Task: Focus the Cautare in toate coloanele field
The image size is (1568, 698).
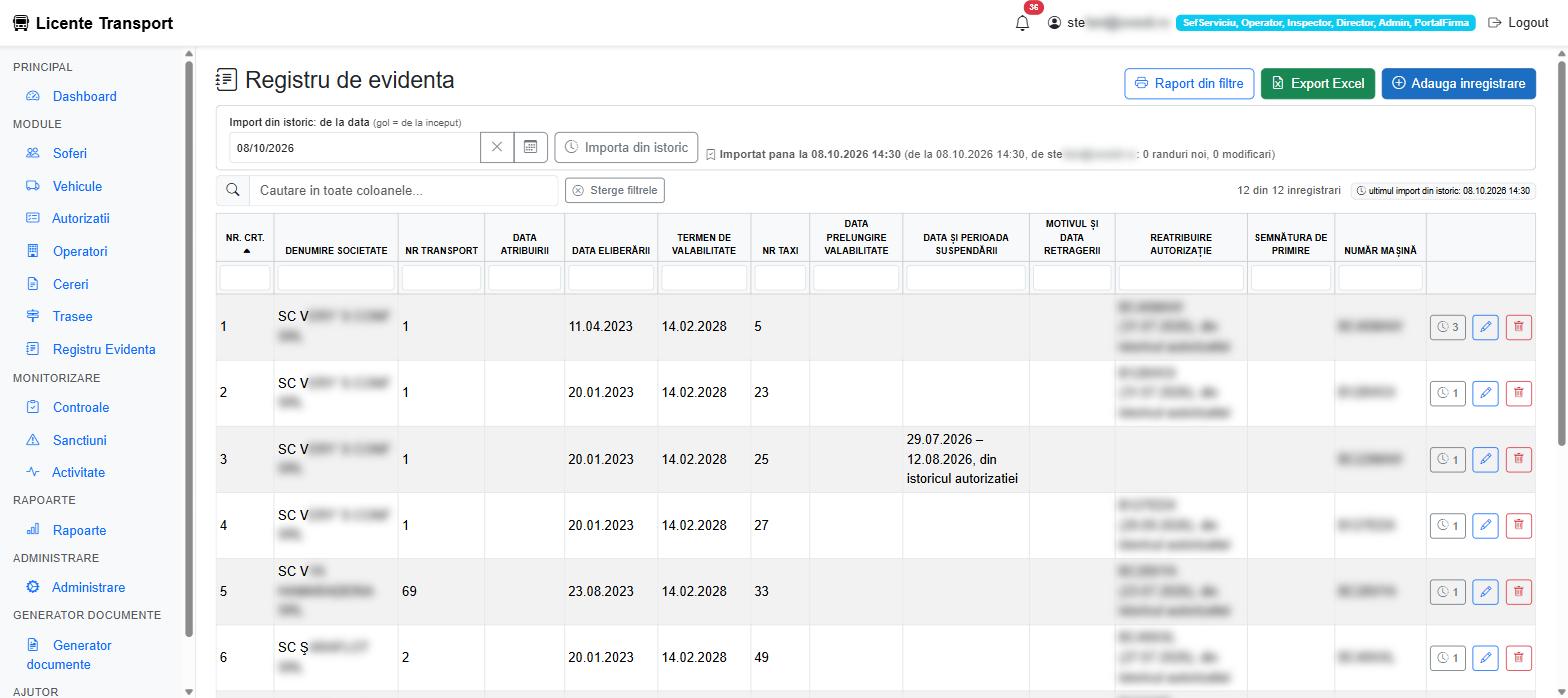Action: 403,190
